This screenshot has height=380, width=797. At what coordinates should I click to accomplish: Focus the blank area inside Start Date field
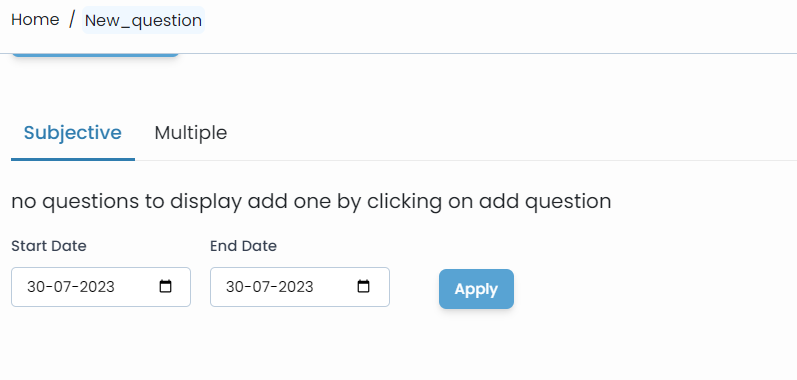[x=137, y=287]
